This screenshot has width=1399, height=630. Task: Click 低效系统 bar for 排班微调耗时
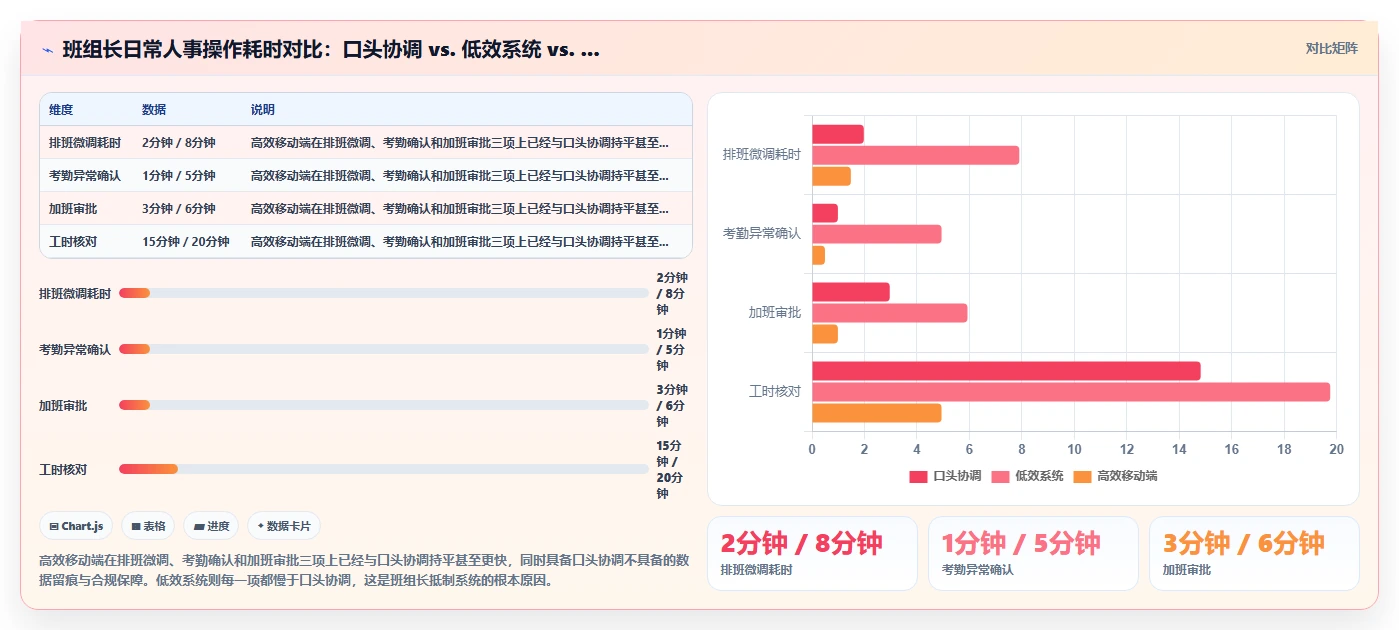(x=915, y=155)
